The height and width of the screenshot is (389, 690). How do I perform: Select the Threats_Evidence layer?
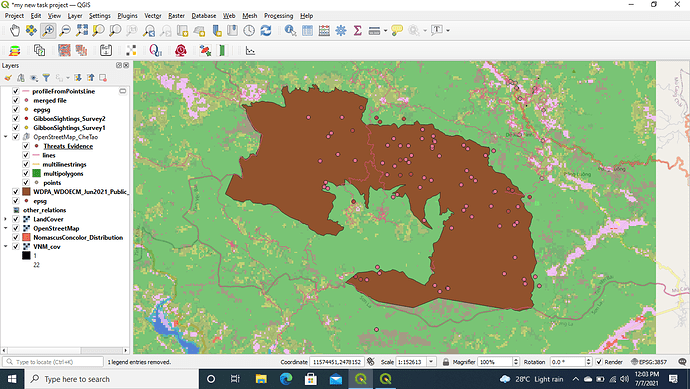coord(68,146)
